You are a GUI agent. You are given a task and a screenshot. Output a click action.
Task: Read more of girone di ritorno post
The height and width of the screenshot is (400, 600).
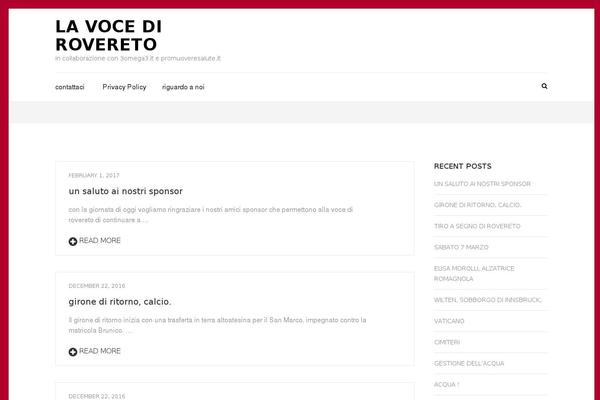point(99,351)
